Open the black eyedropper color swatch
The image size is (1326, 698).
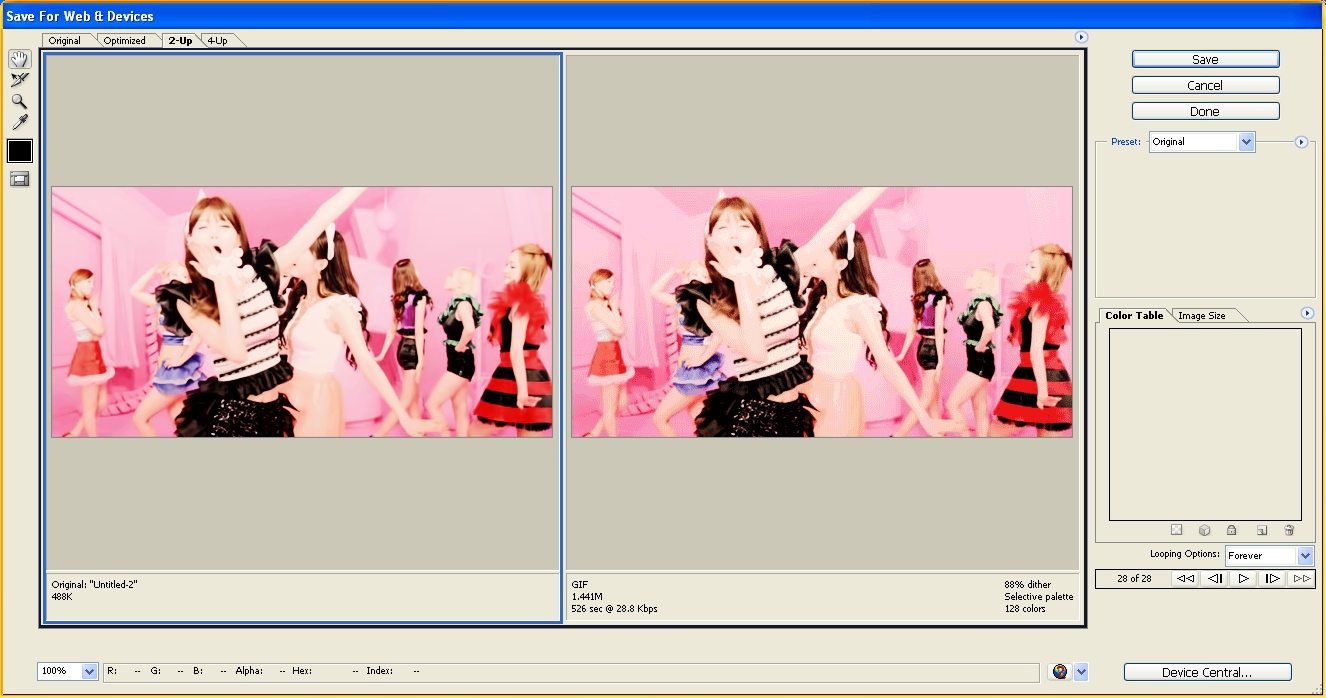click(x=20, y=151)
